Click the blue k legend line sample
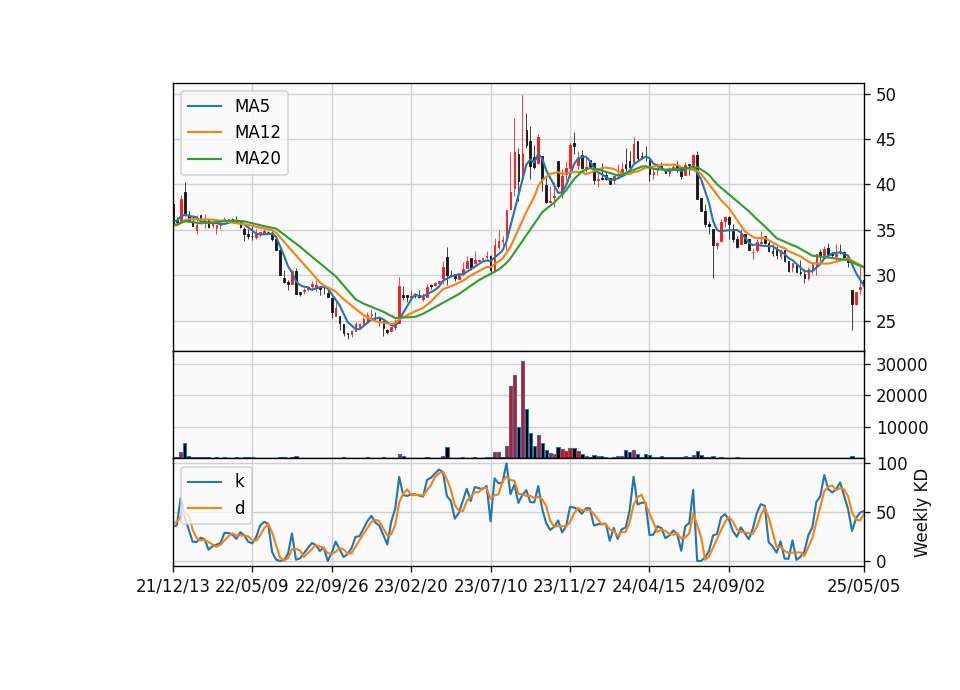The height and width of the screenshot is (690, 960). click(x=204, y=481)
